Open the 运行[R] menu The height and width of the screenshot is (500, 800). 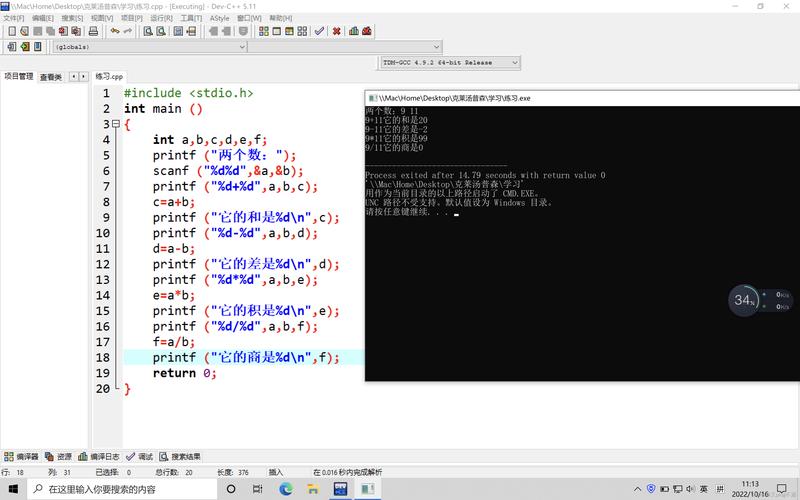click(x=160, y=18)
